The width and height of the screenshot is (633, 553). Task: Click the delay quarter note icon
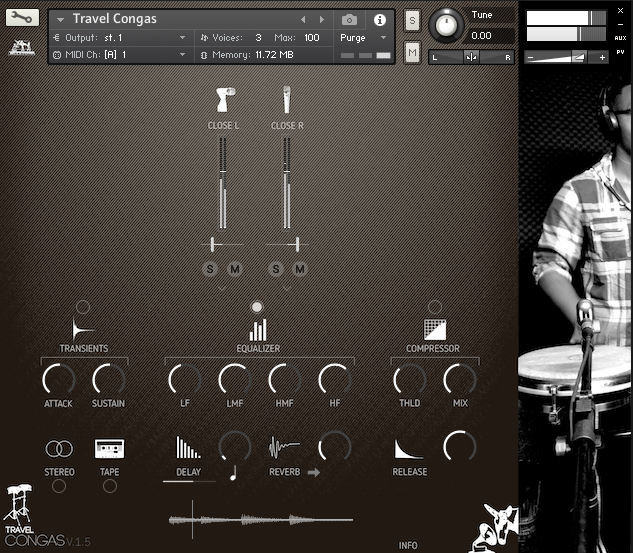pos(233,473)
